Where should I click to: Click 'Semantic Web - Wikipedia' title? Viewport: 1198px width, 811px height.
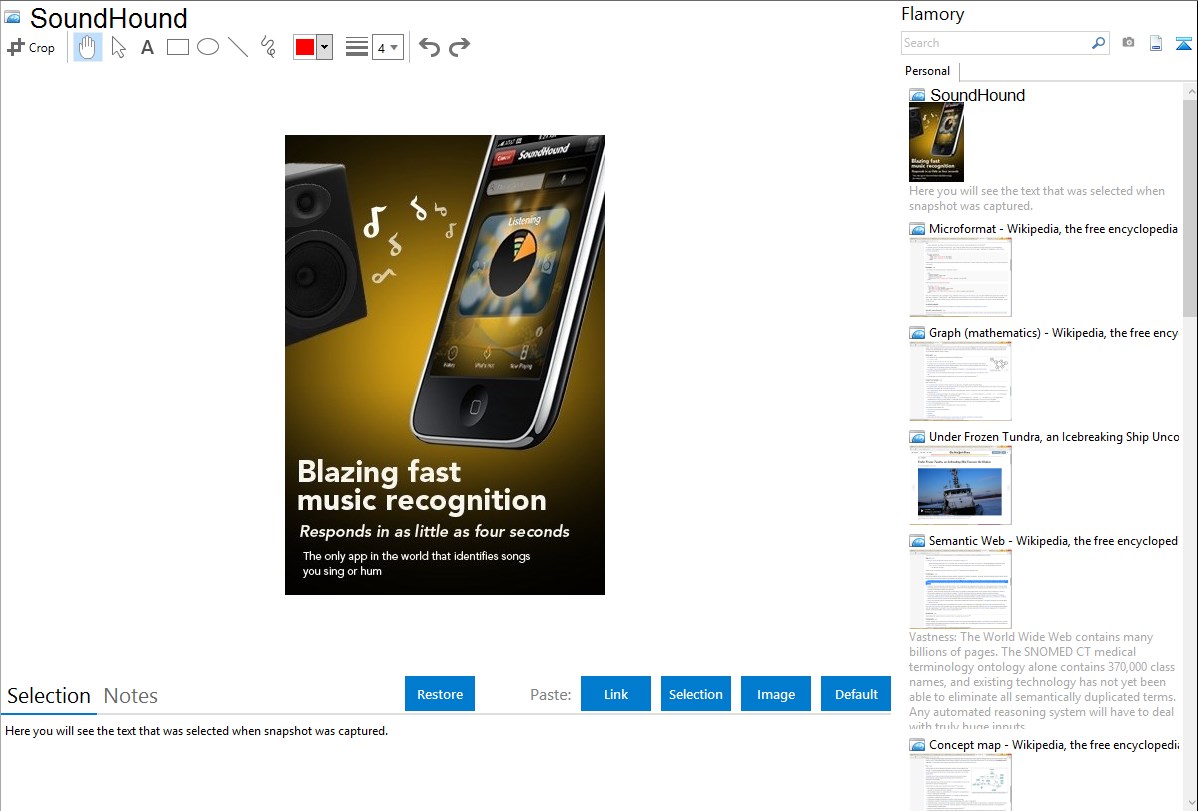1053,541
